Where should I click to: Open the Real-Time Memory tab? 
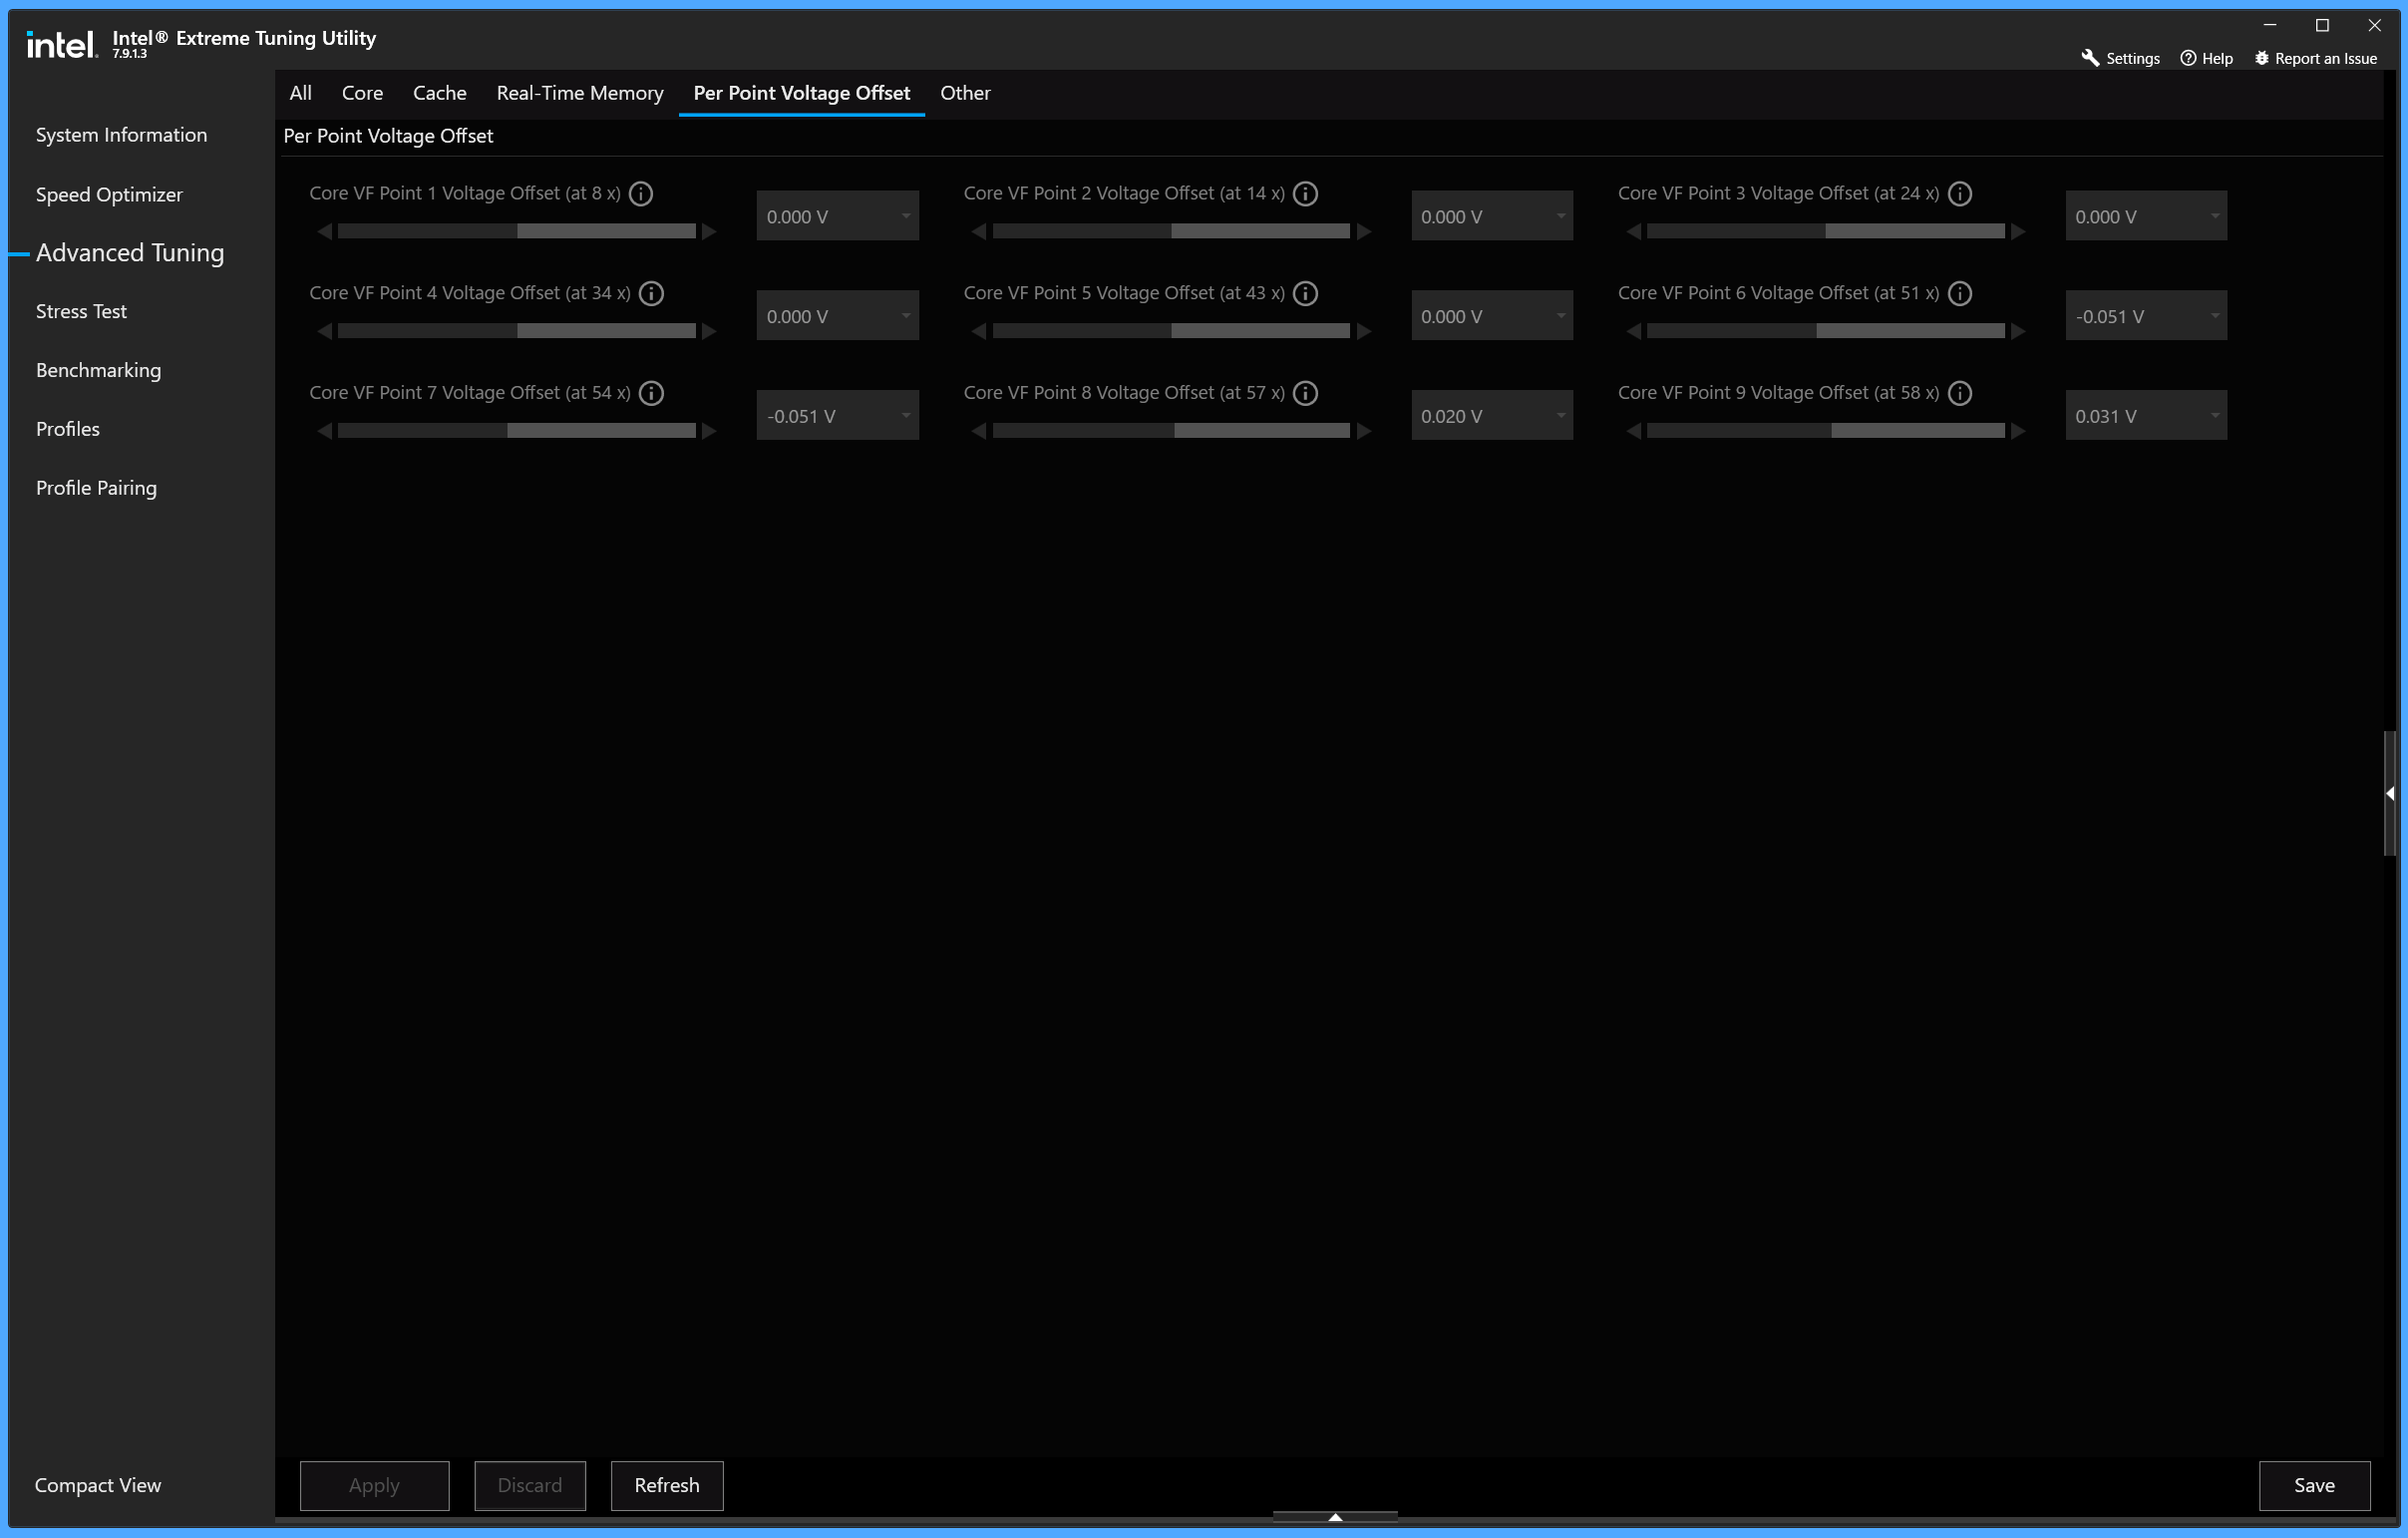point(580,93)
